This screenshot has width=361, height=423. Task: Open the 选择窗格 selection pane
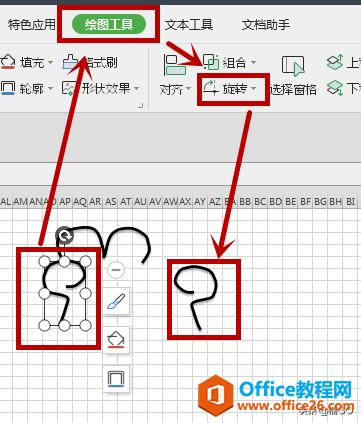tap(293, 76)
